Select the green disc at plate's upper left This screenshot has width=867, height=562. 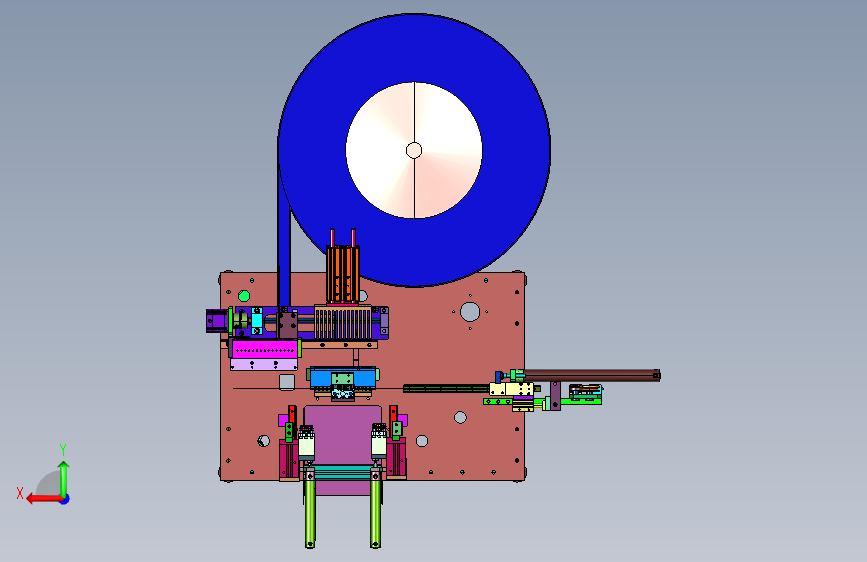click(x=244, y=296)
